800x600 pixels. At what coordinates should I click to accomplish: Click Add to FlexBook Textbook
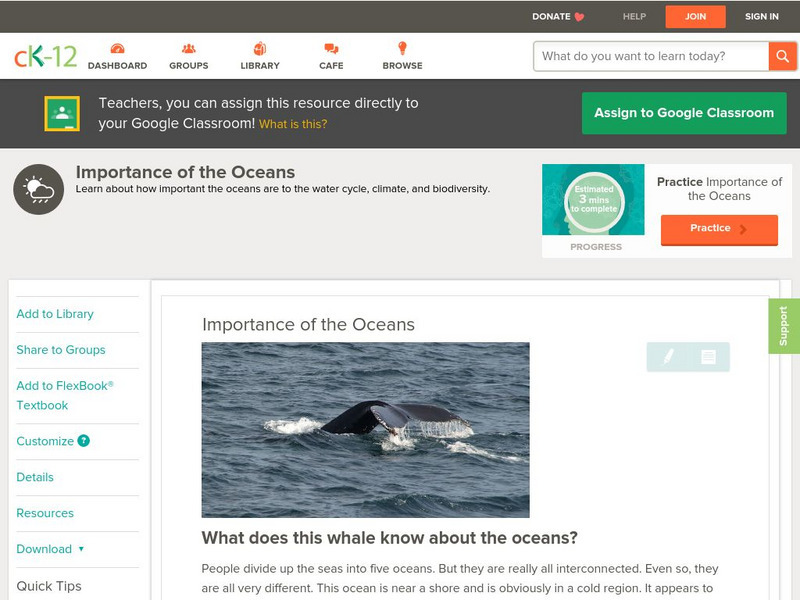pos(65,395)
